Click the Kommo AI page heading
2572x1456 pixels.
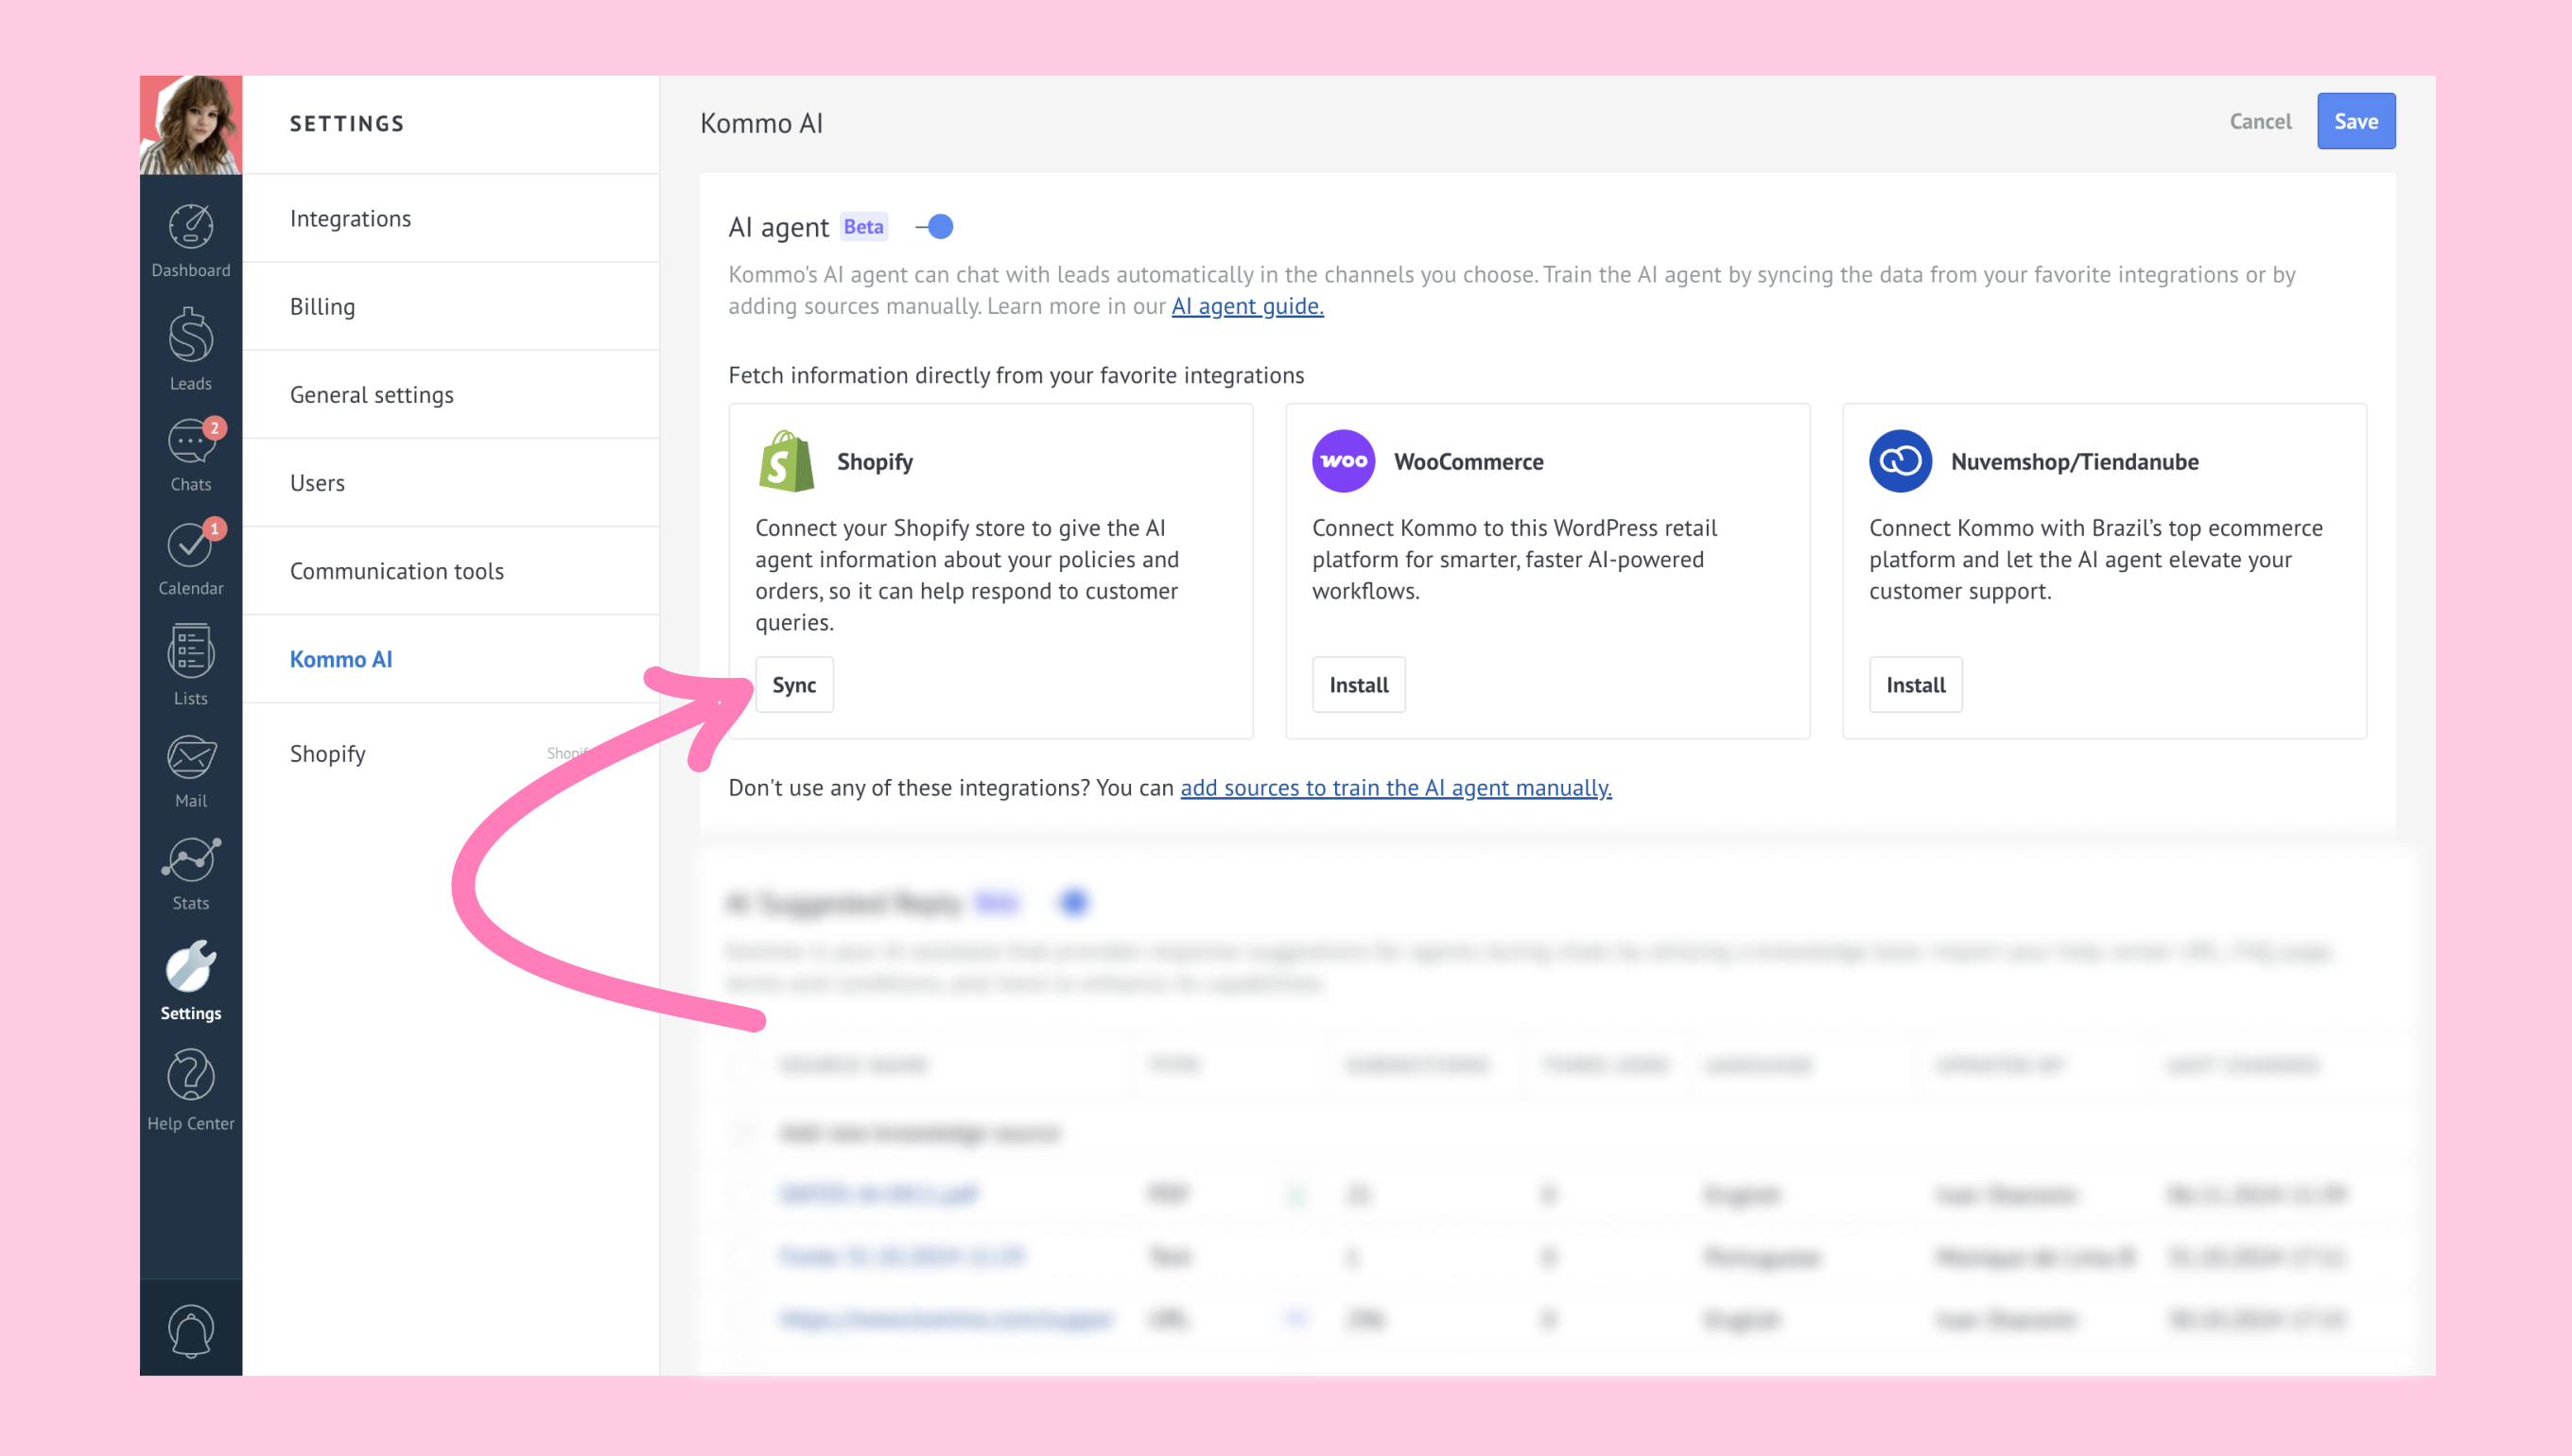(761, 123)
